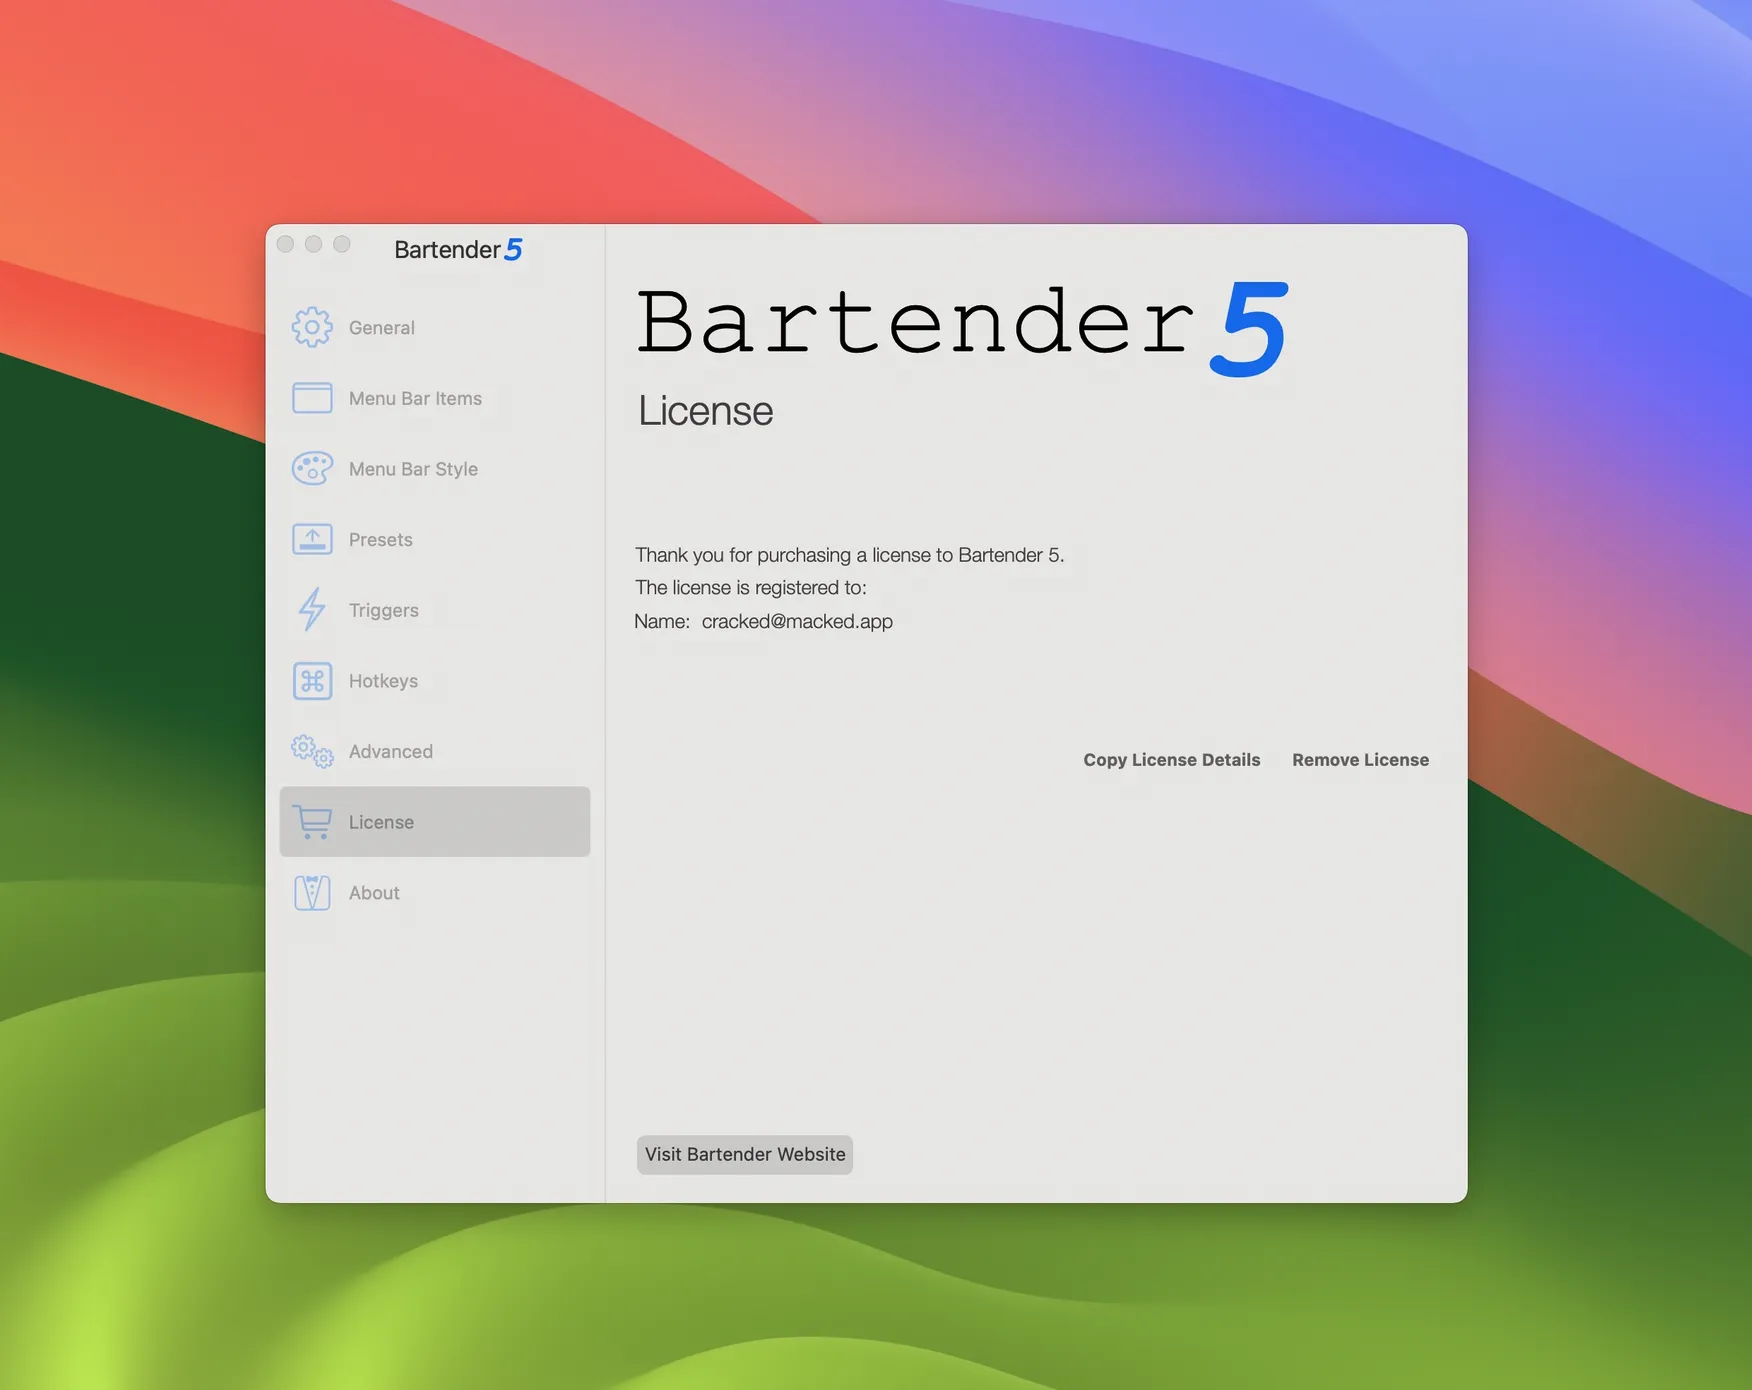Click the Advanced double-gear icon
The image size is (1752, 1390).
312,751
